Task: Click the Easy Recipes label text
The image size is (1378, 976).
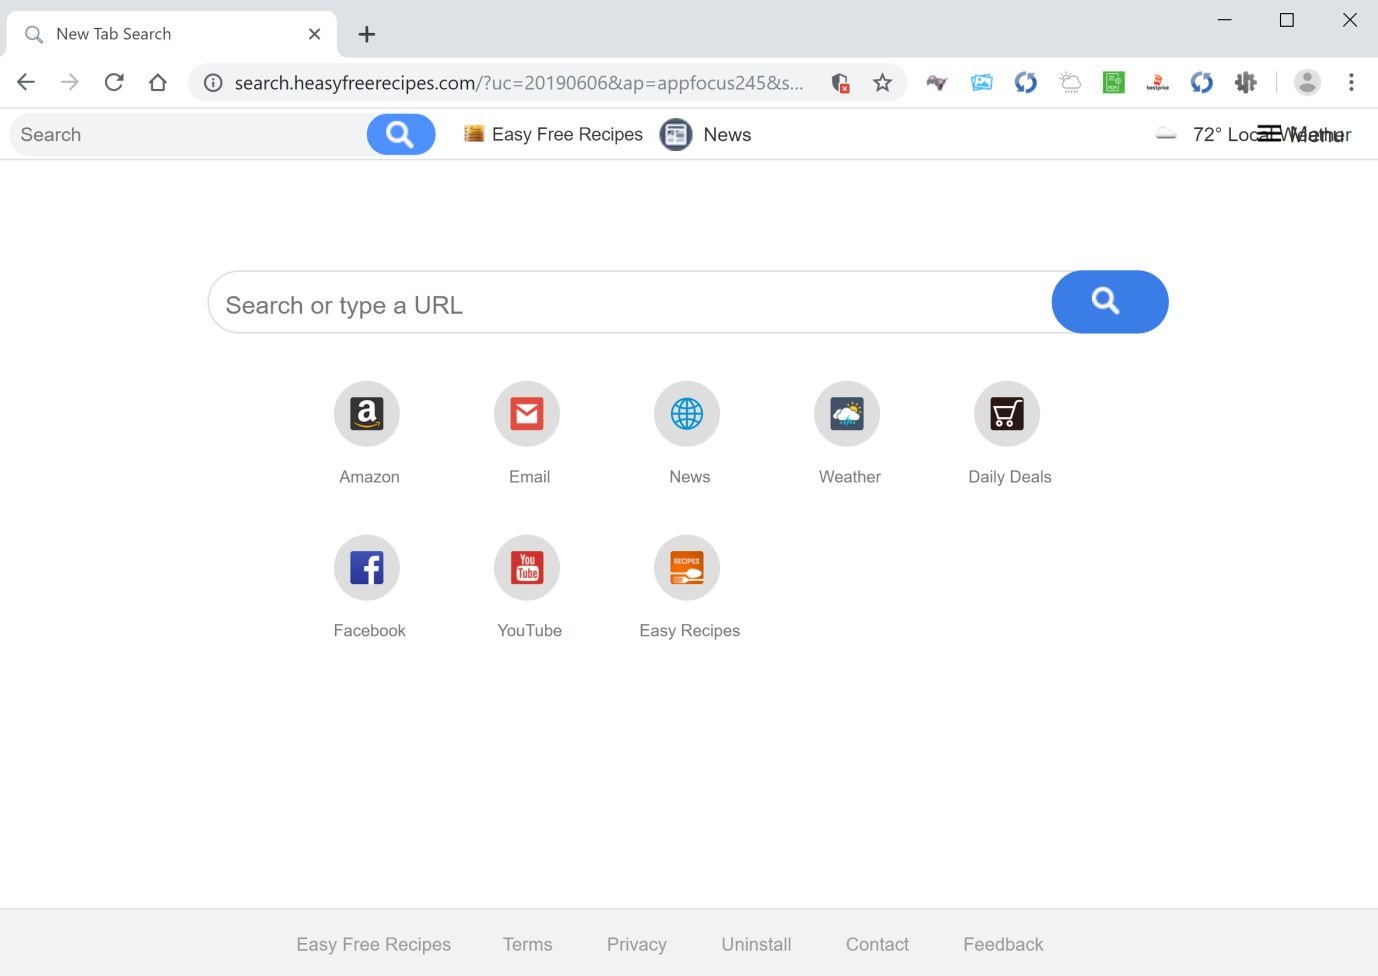Action: pyautogui.click(x=690, y=631)
